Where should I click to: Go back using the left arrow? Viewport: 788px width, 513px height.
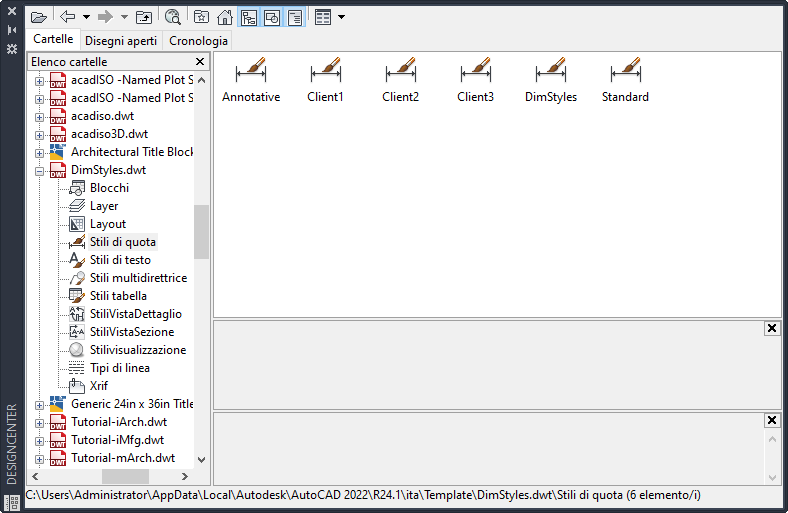pyautogui.click(x=67, y=17)
